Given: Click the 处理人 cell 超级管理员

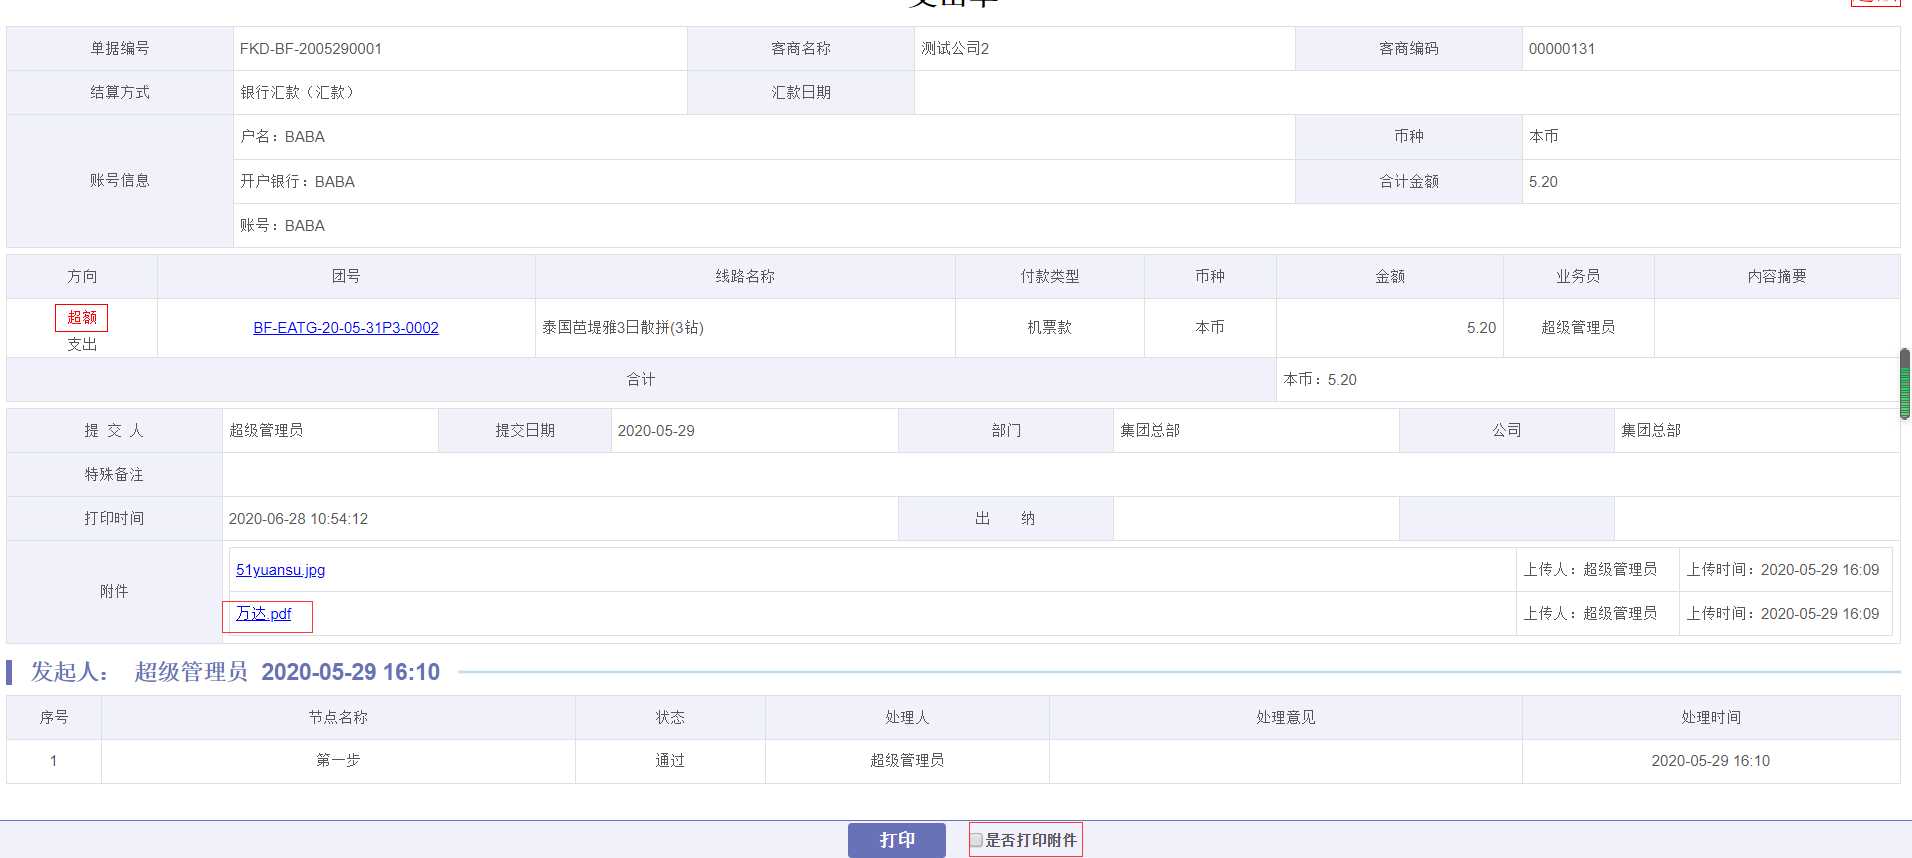Looking at the screenshot, I should coord(907,761).
